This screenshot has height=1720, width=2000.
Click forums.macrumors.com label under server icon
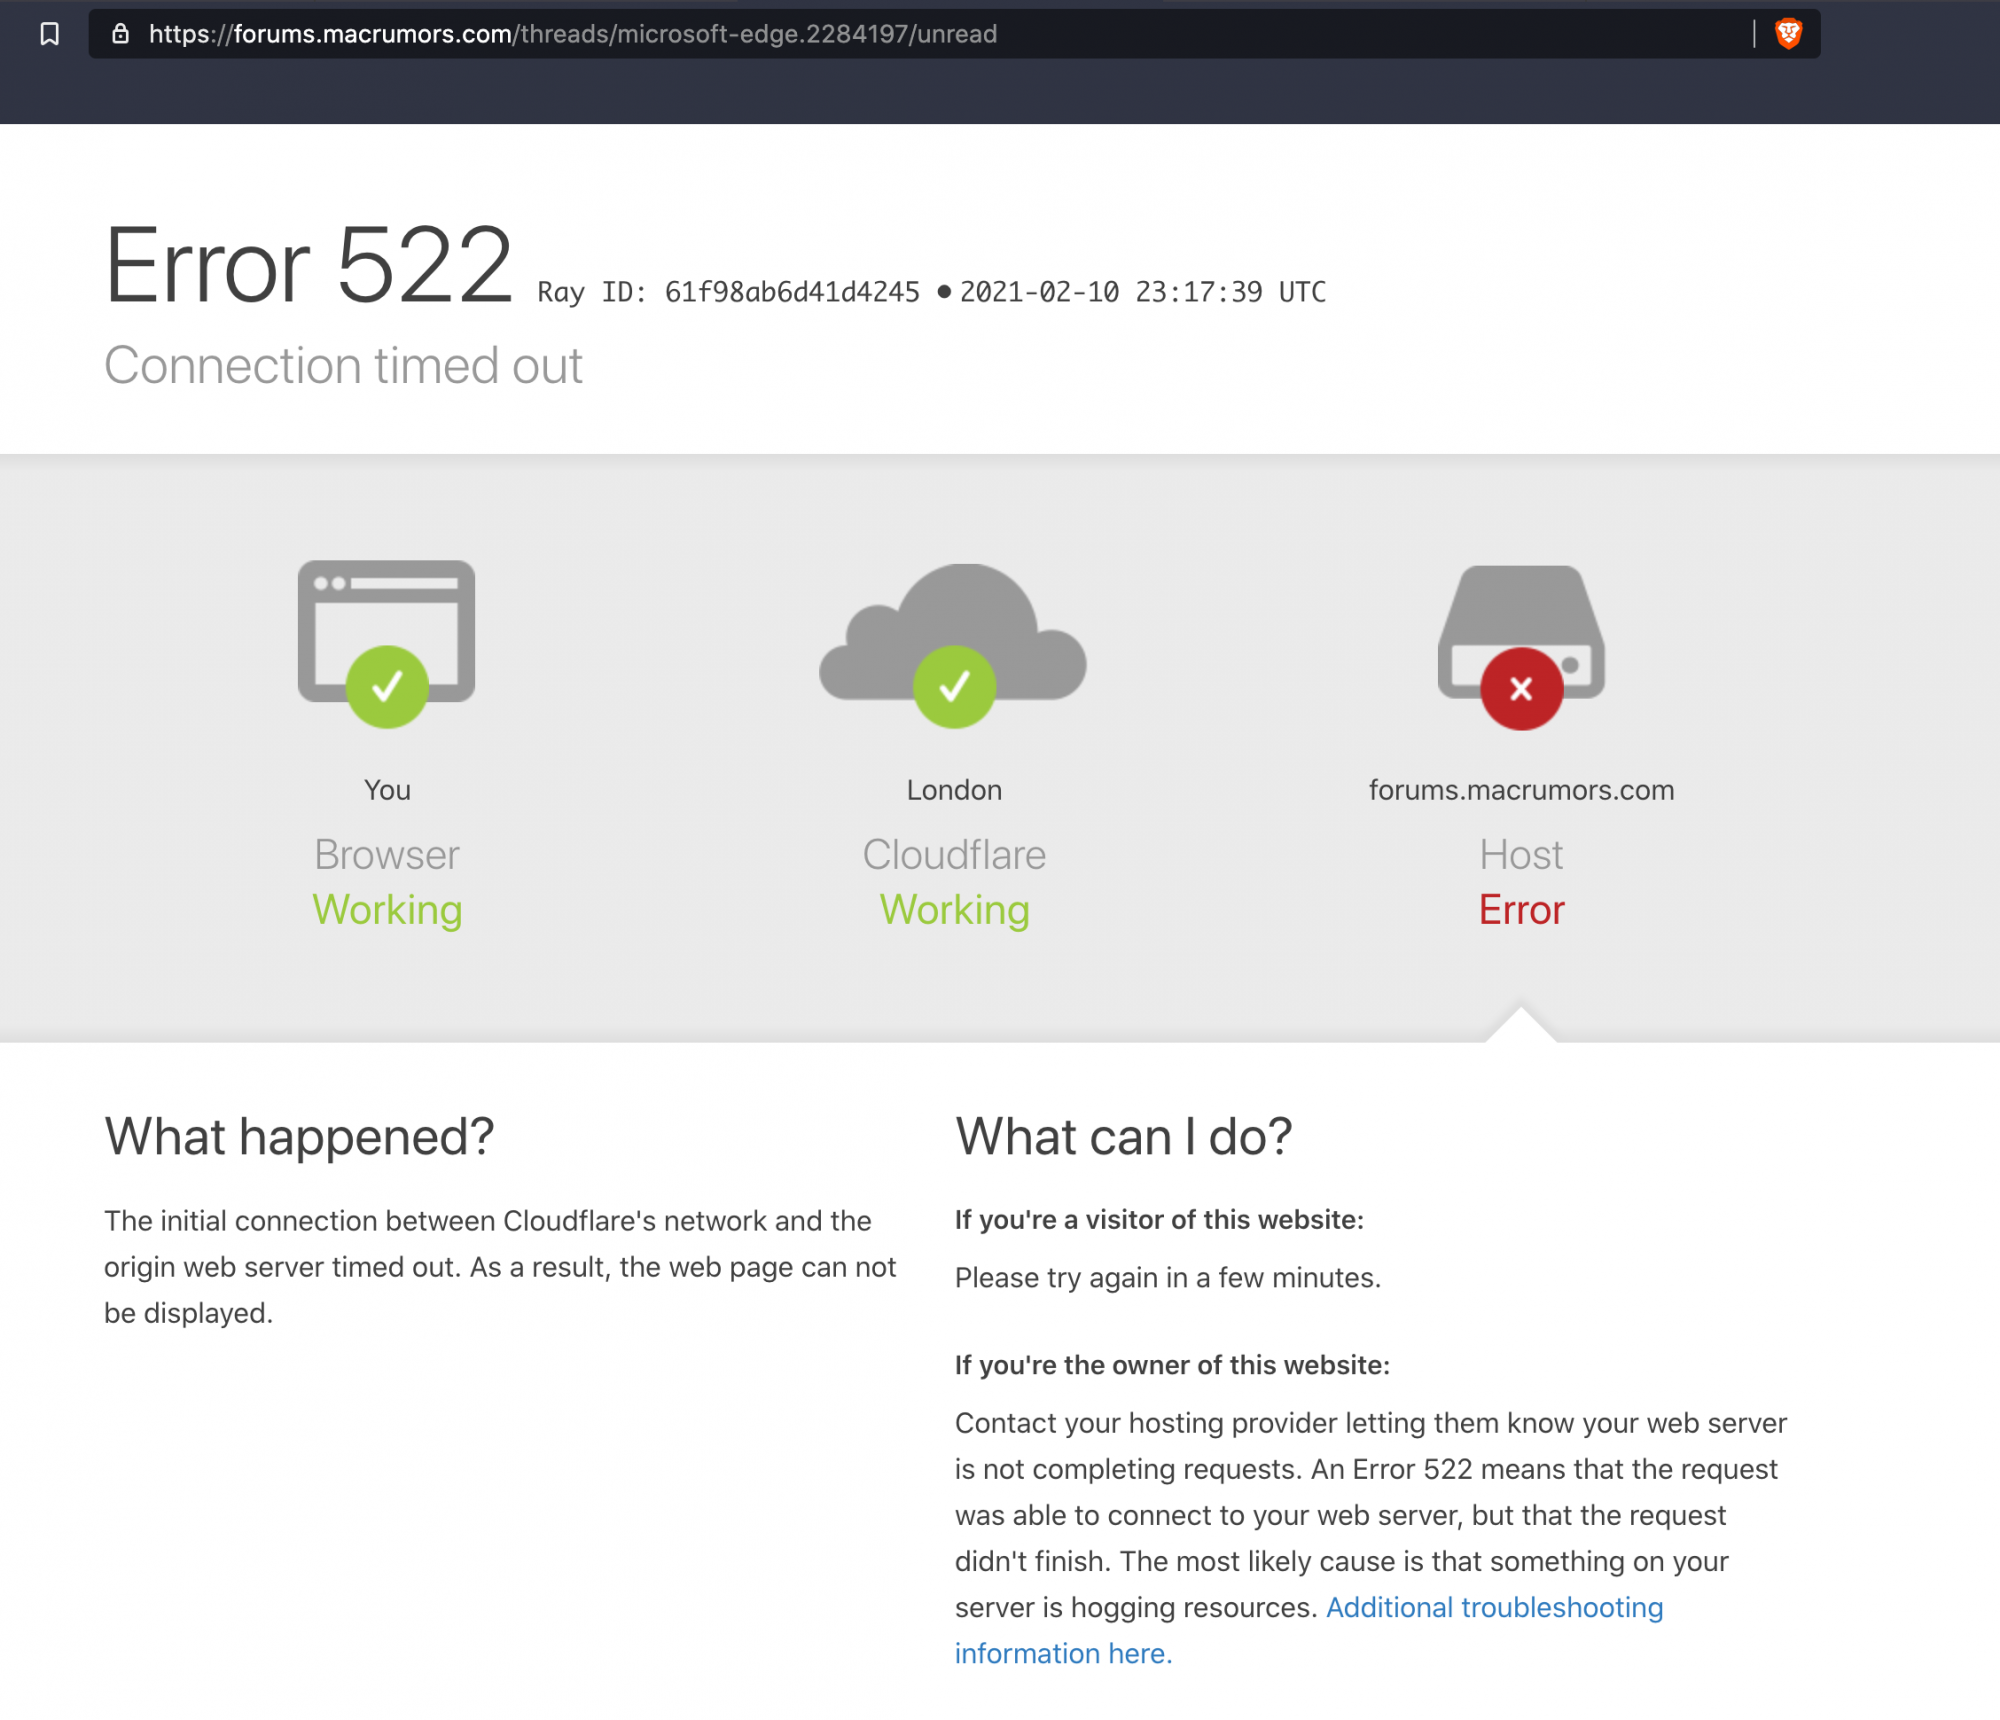tap(1521, 790)
